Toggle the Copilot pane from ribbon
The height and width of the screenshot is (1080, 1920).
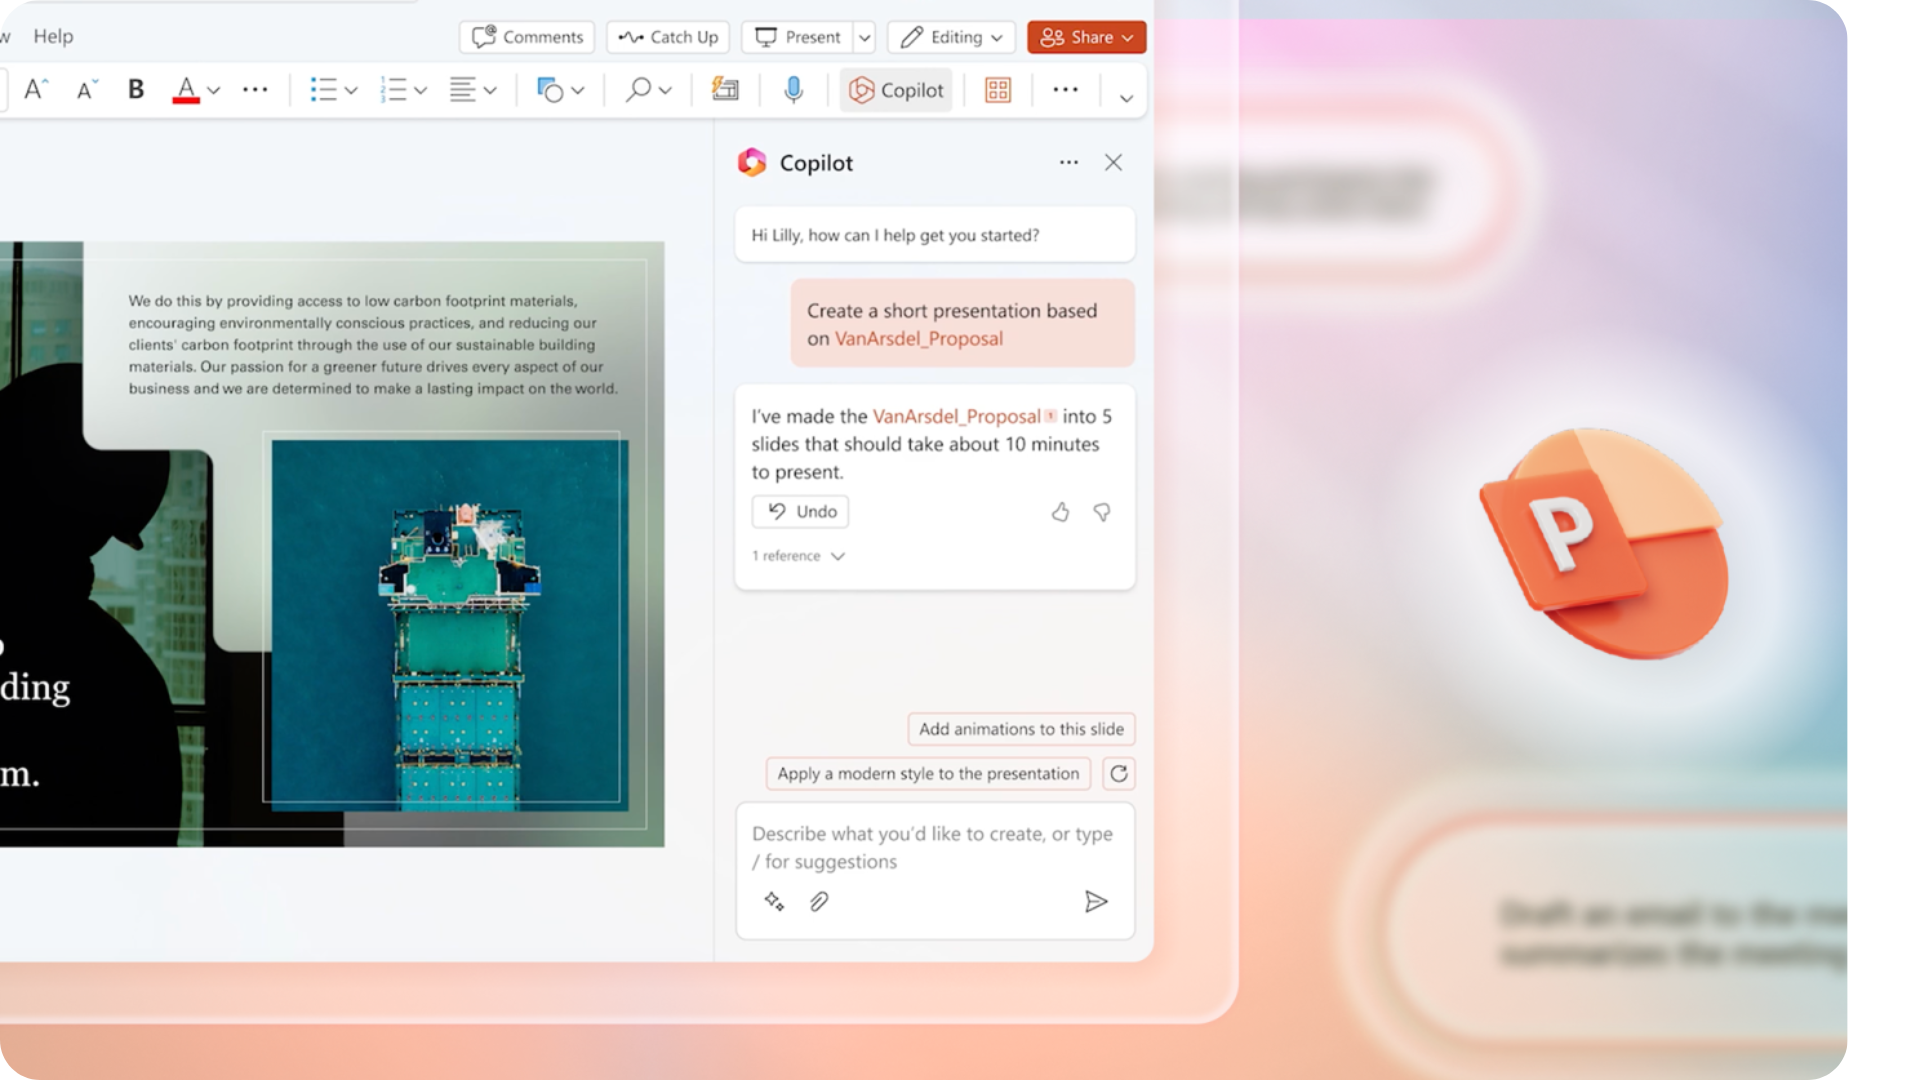896,90
